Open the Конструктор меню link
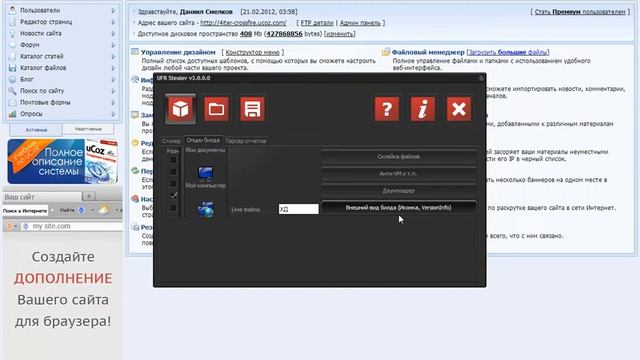 click(x=253, y=52)
